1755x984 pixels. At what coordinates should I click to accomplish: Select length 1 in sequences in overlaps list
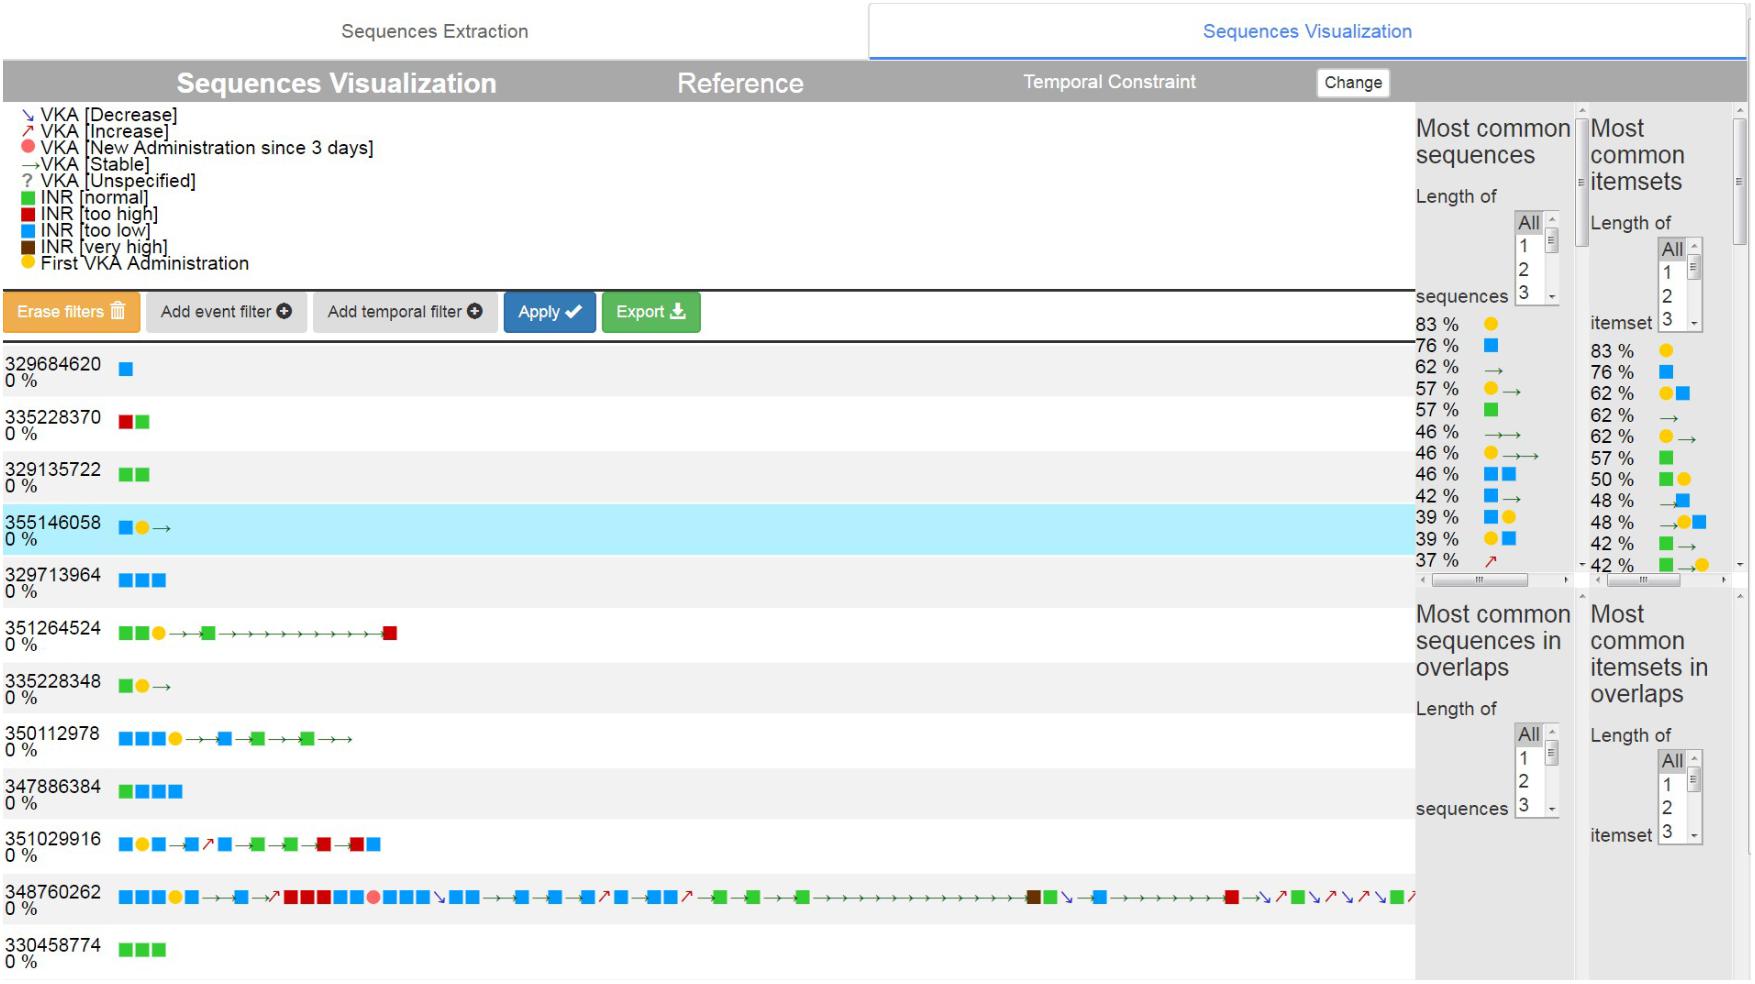[1524, 758]
